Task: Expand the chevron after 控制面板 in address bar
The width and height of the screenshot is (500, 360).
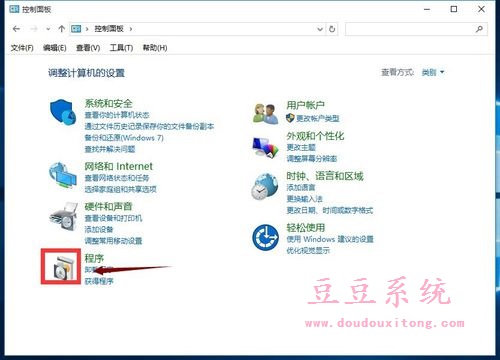Action: (x=131, y=29)
